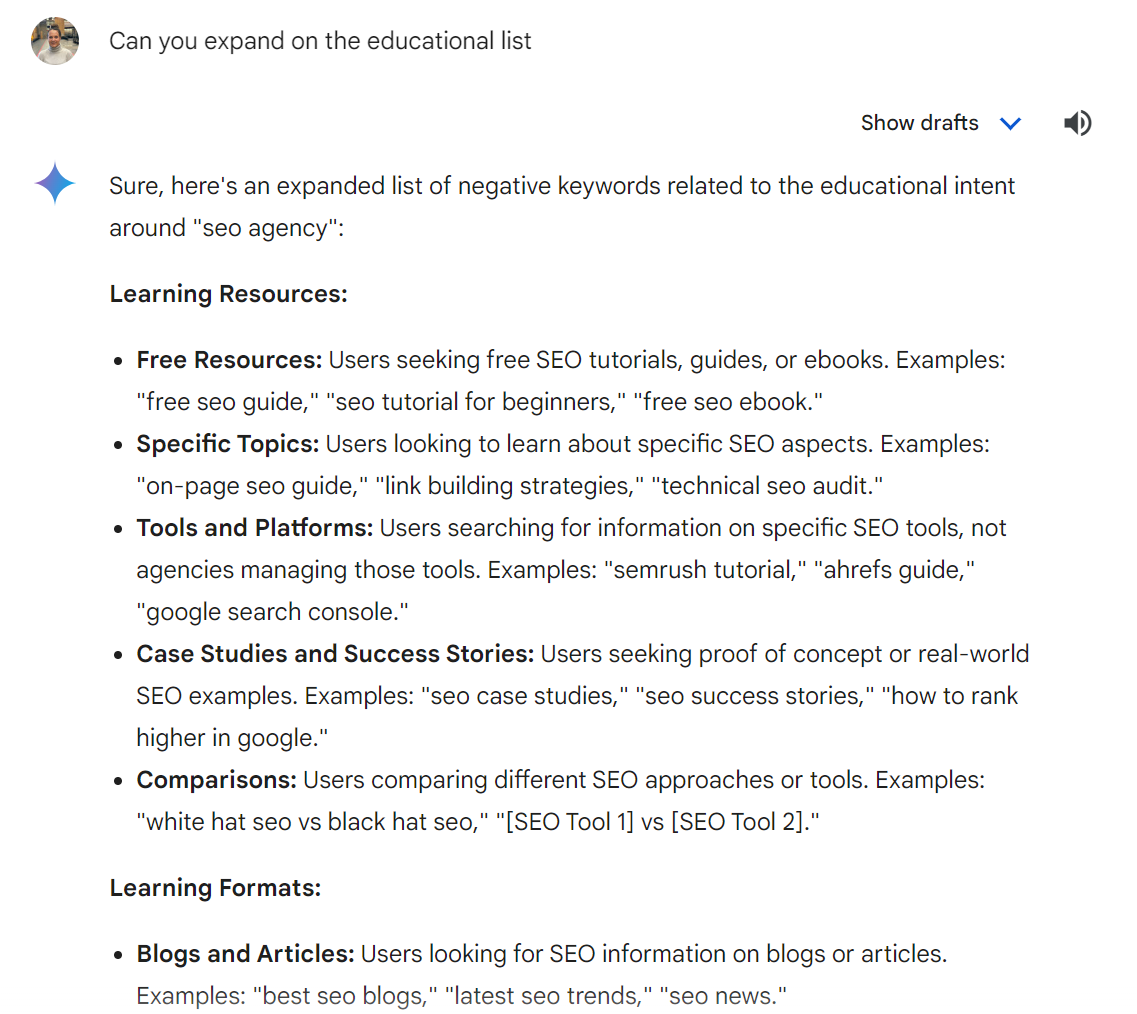Click the Gemini sparkle icon
The image size is (1137, 1014).
(55, 185)
